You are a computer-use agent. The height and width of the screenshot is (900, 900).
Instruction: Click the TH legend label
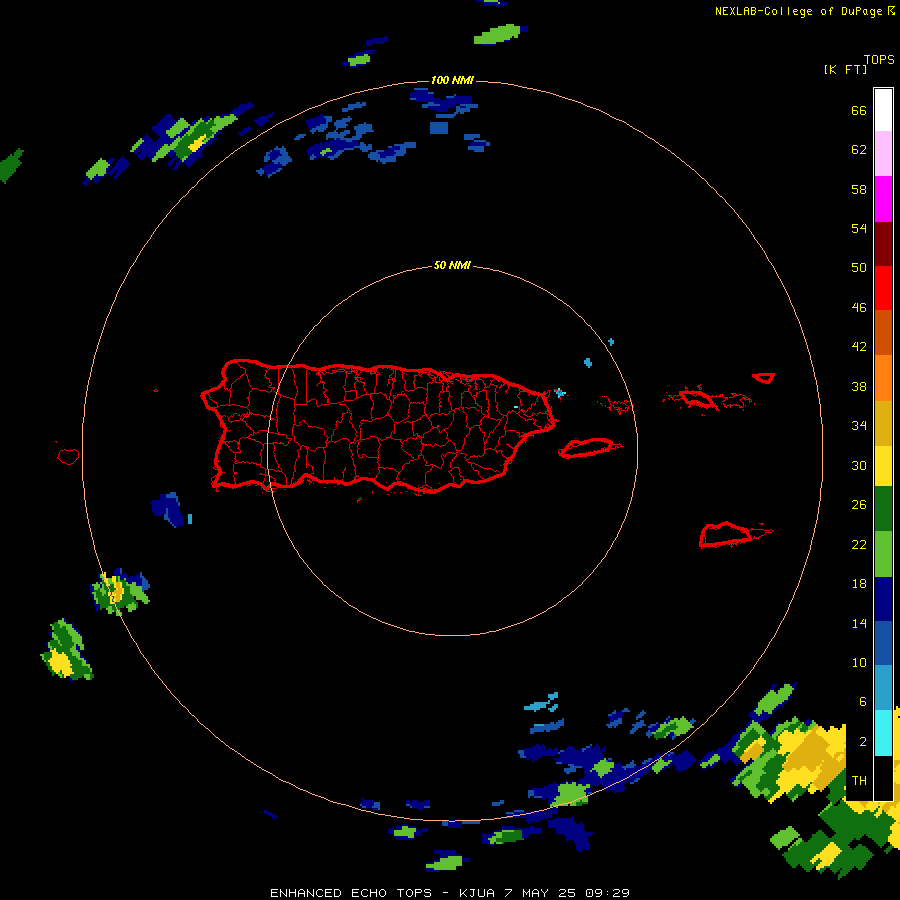click(859, 781)
